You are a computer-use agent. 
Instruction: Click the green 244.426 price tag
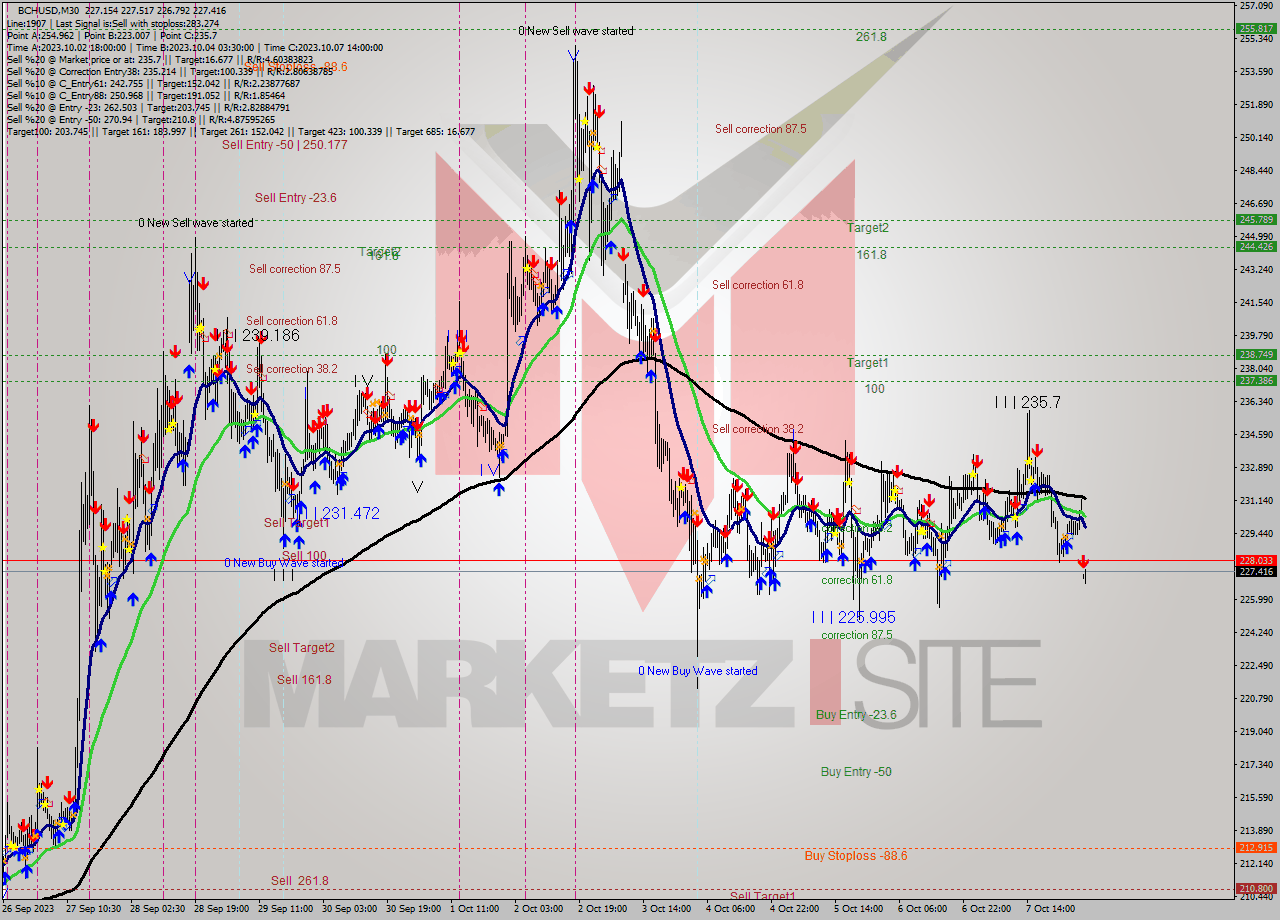click(1257, 246)
